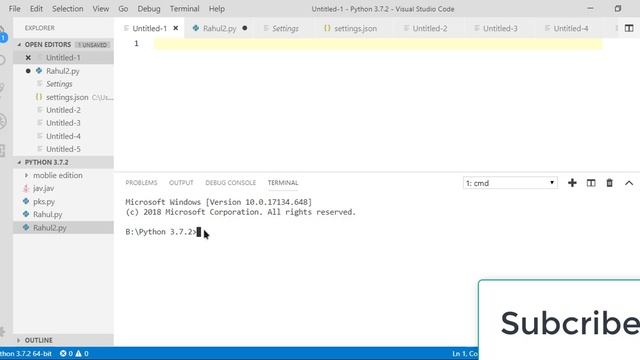Switch to the Settings editor tab
Viewport: 640px width, 360px height.
click(285, 28)
